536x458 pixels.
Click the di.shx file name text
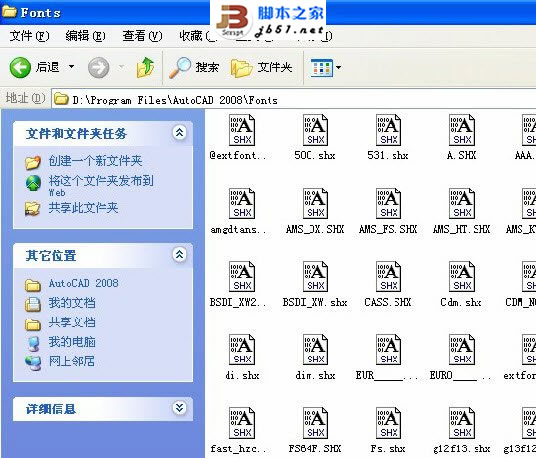click(x=242, y=375)
